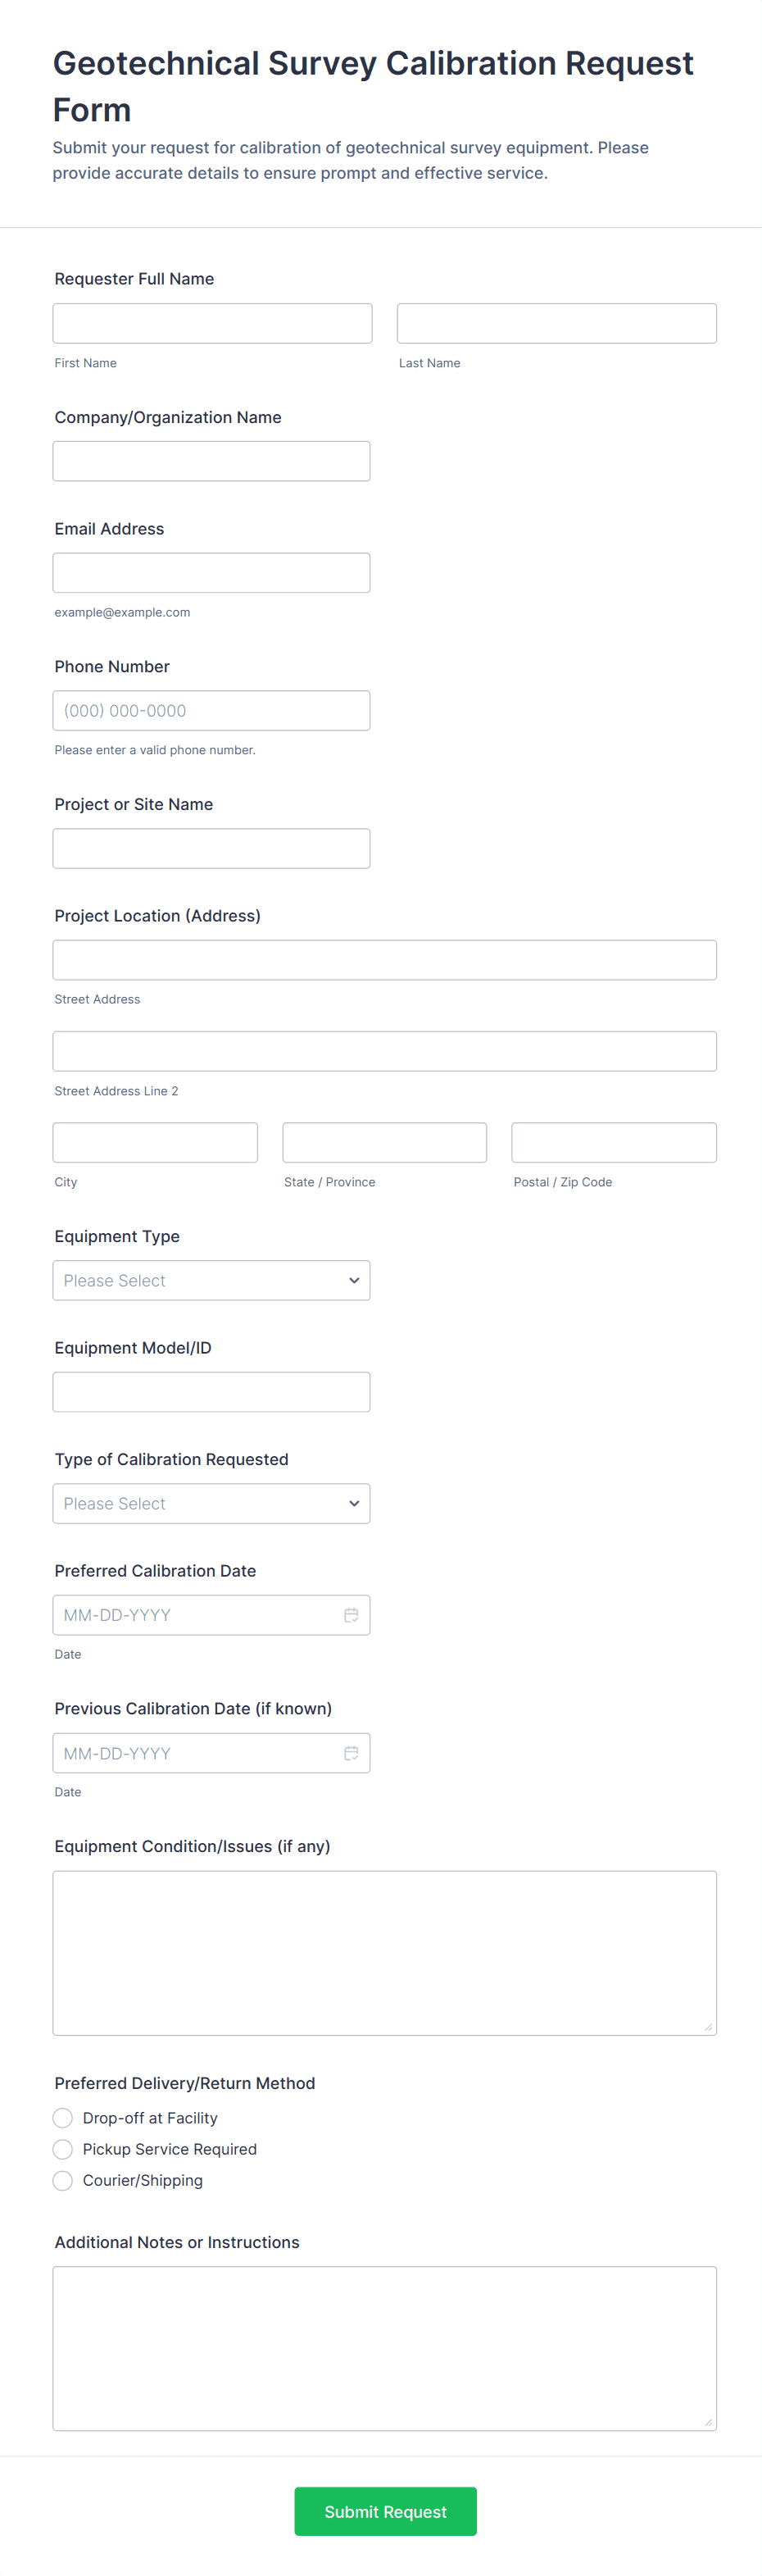Focus the Project or Site Name field
This screenshot has width=762, height=2576.
211,848
